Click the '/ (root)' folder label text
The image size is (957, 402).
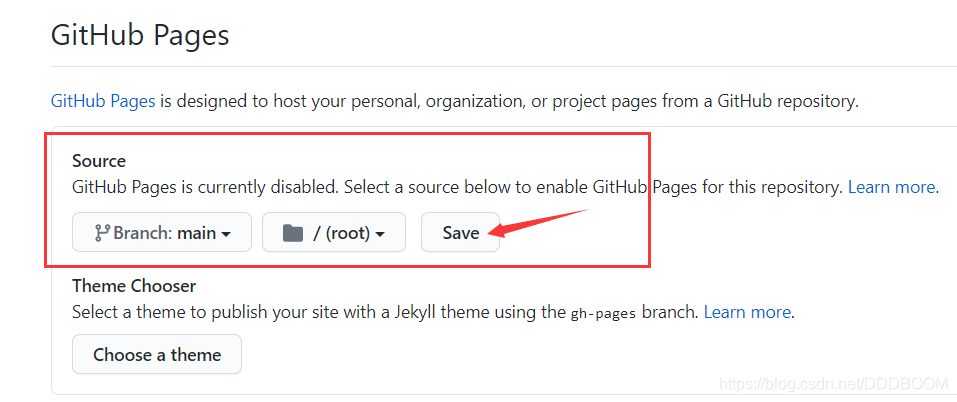pyautogui.click(x=342, y=233)
